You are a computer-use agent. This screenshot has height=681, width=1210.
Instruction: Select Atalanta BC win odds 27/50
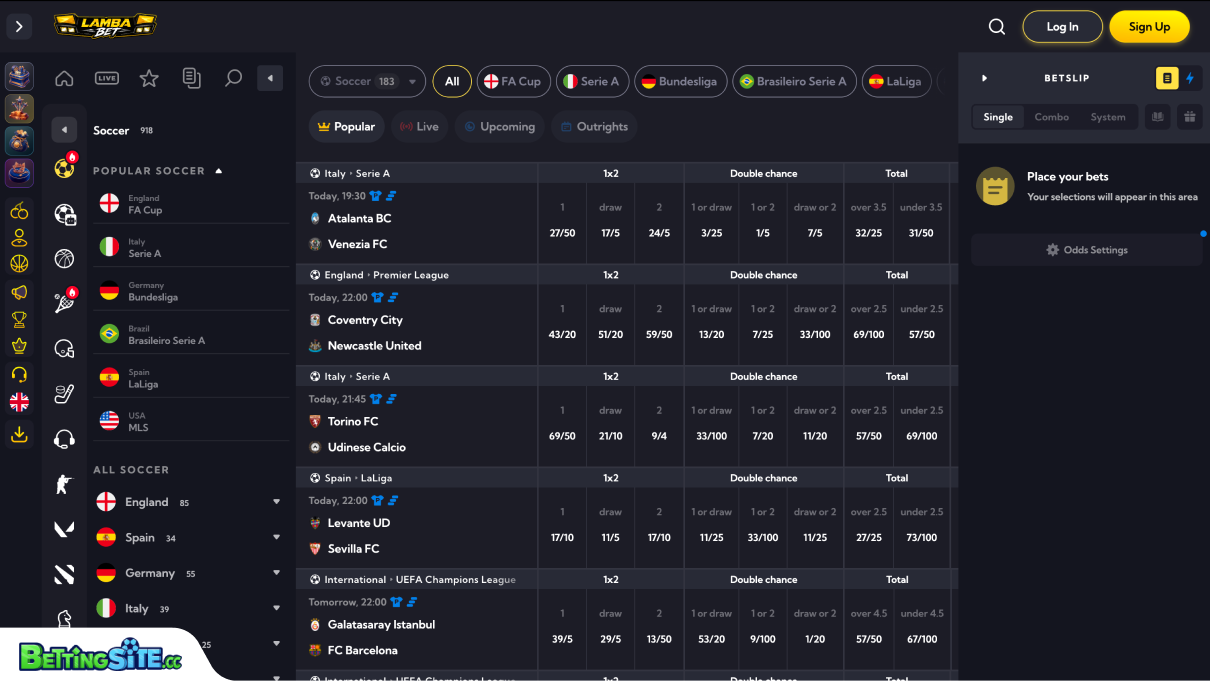562,233
